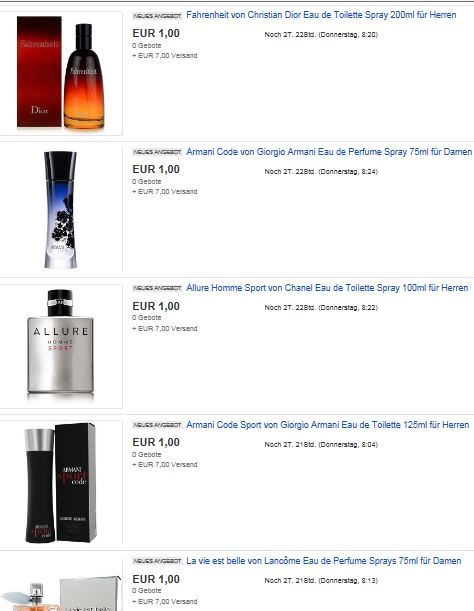Click the Armani Sport Code product thumbnail

point(60,482)
